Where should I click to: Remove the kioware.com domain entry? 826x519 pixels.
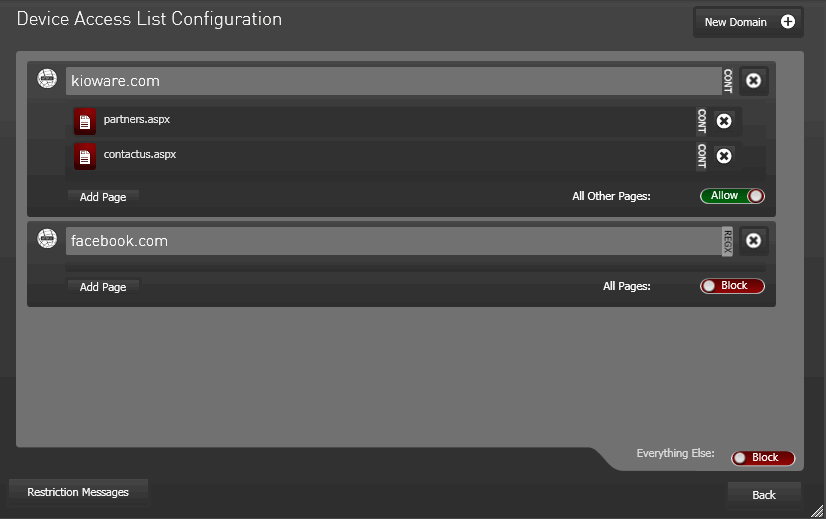click(x=753, y=81)
